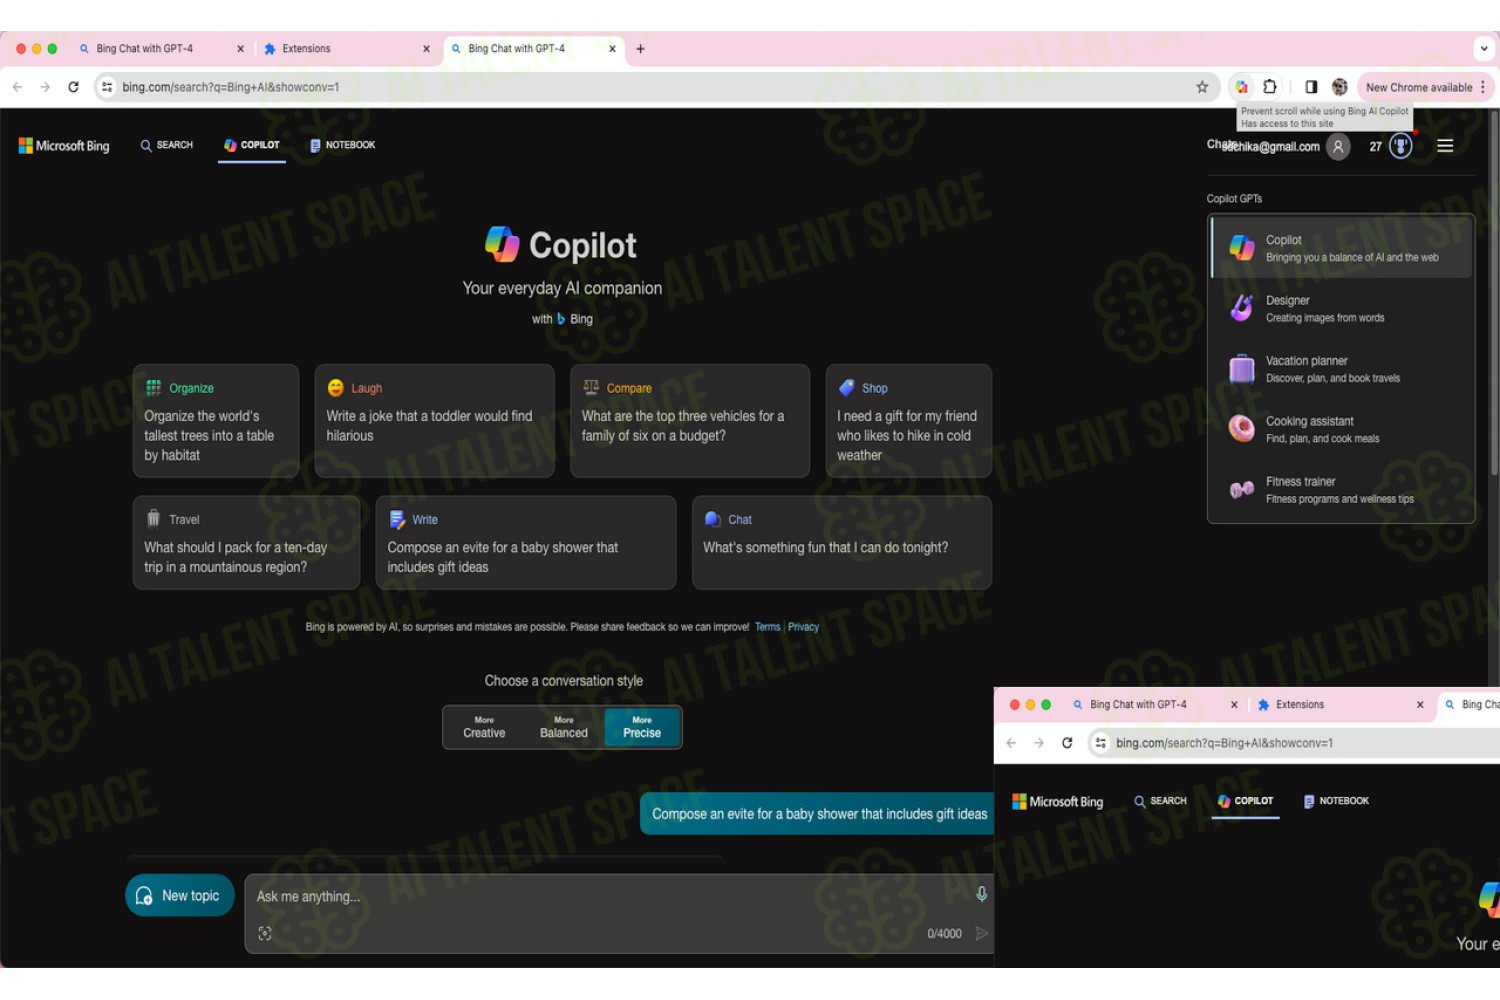The height and width of the screenshot is (1000, 1500).
Task: Select Copilot GPT in sidebar
Action: tap(1341, 247)
